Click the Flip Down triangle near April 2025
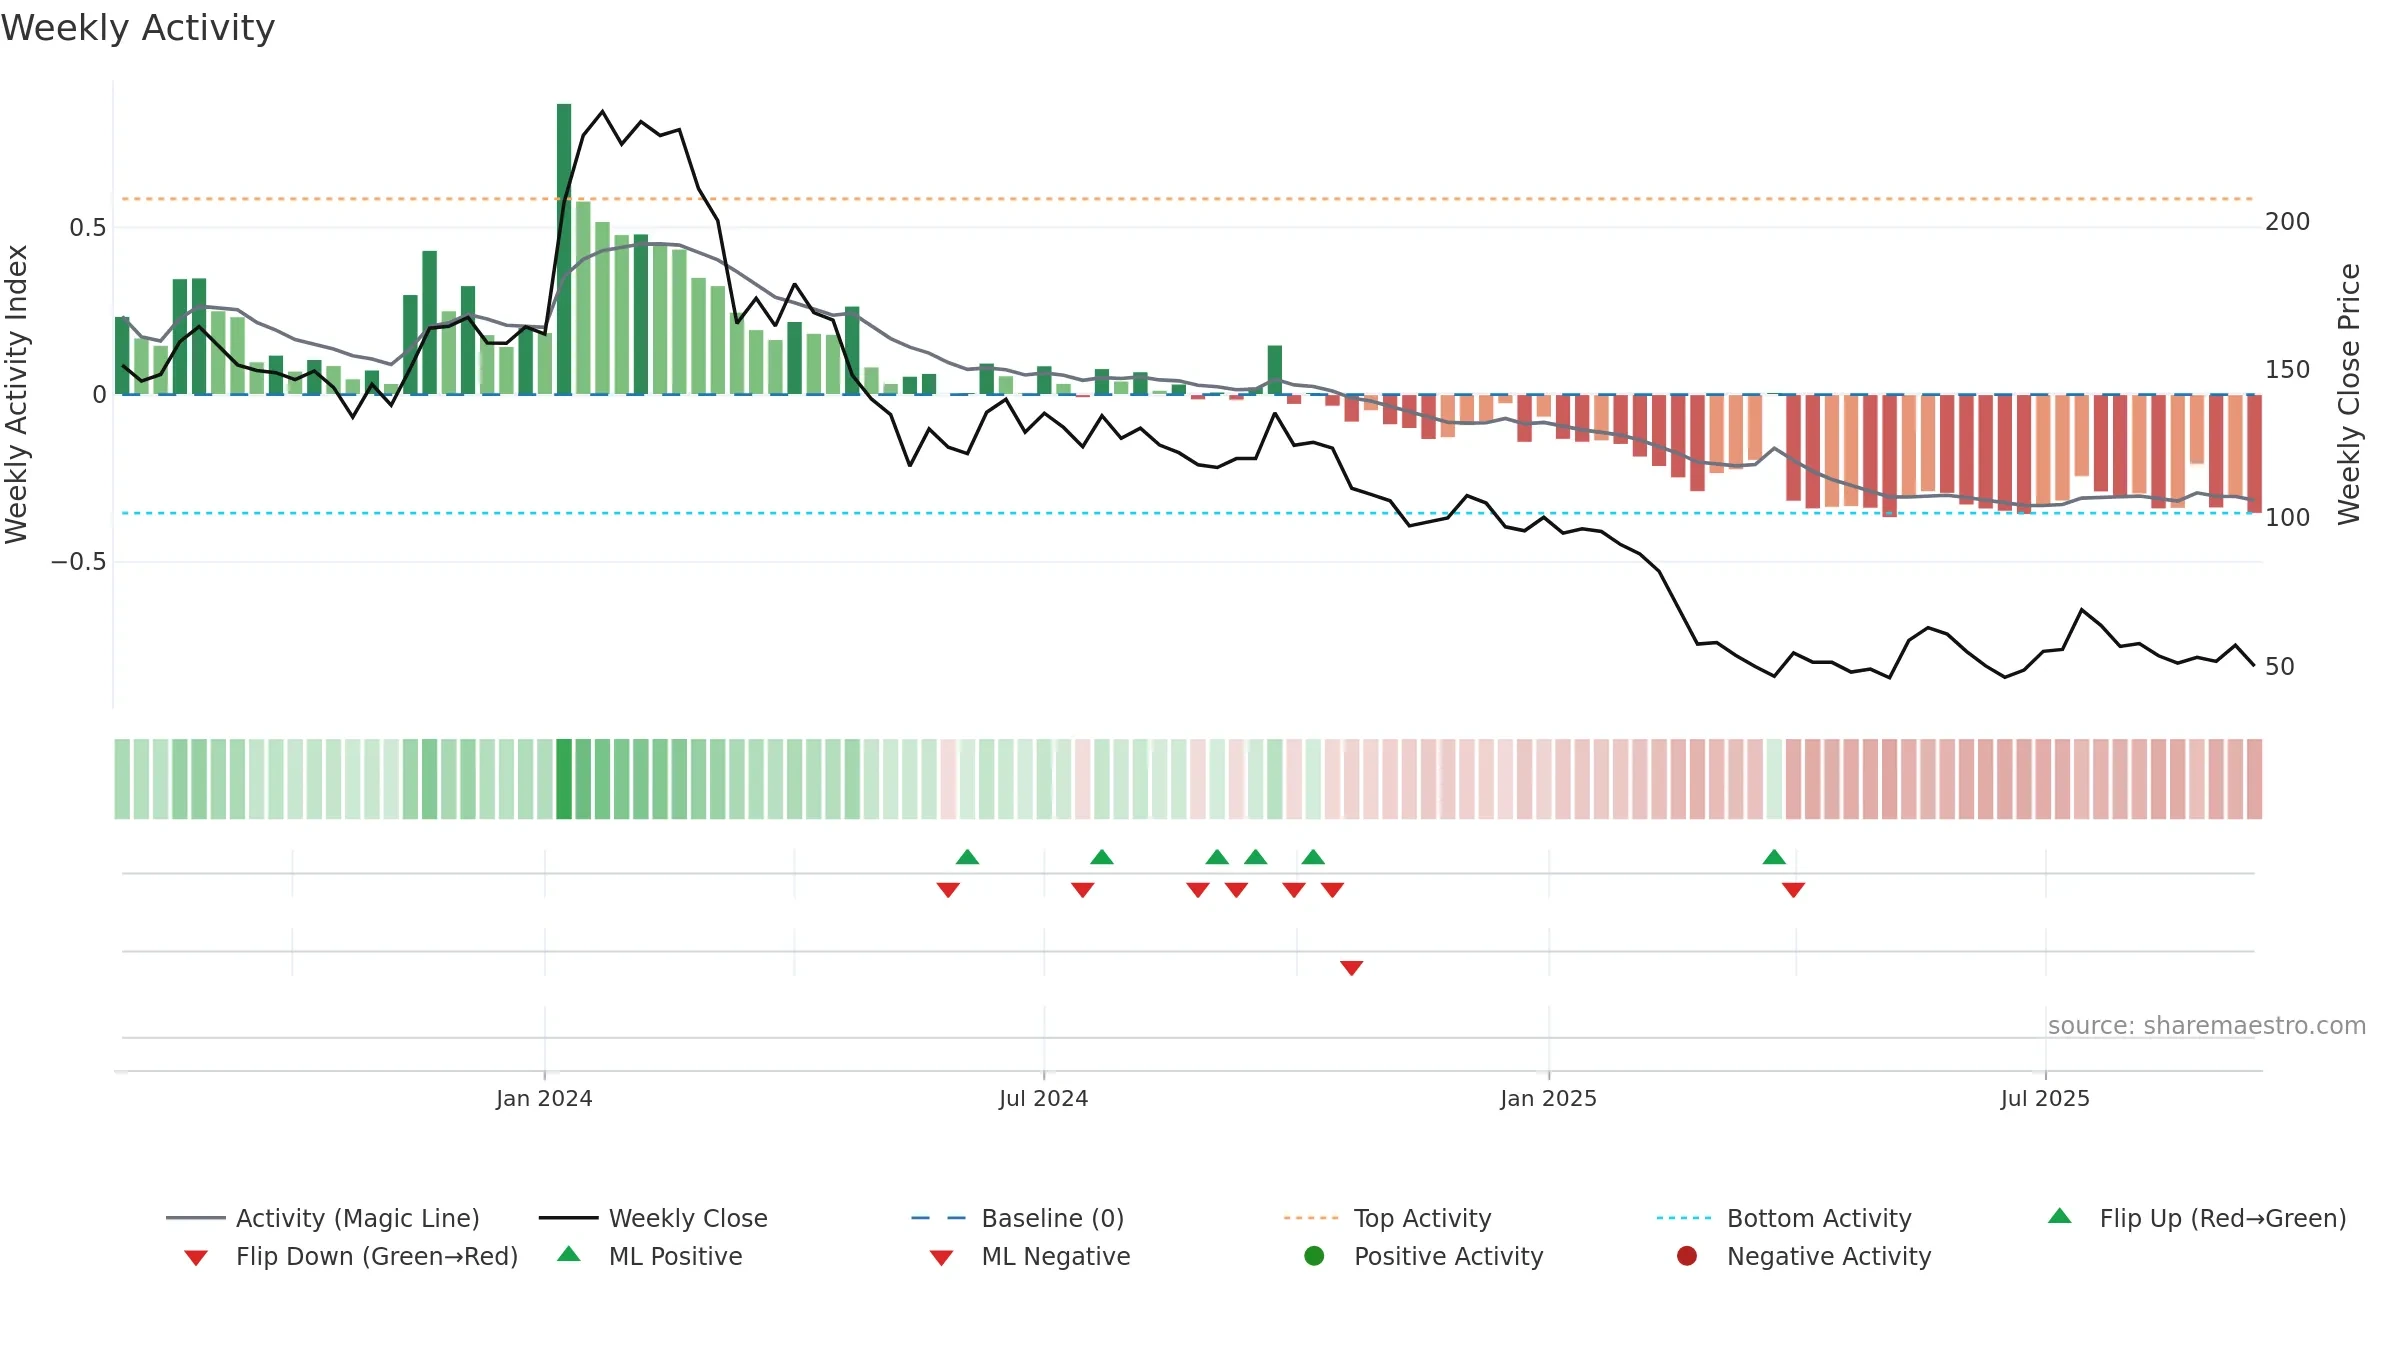The image size is (2400, 1350). (1793, 890)
